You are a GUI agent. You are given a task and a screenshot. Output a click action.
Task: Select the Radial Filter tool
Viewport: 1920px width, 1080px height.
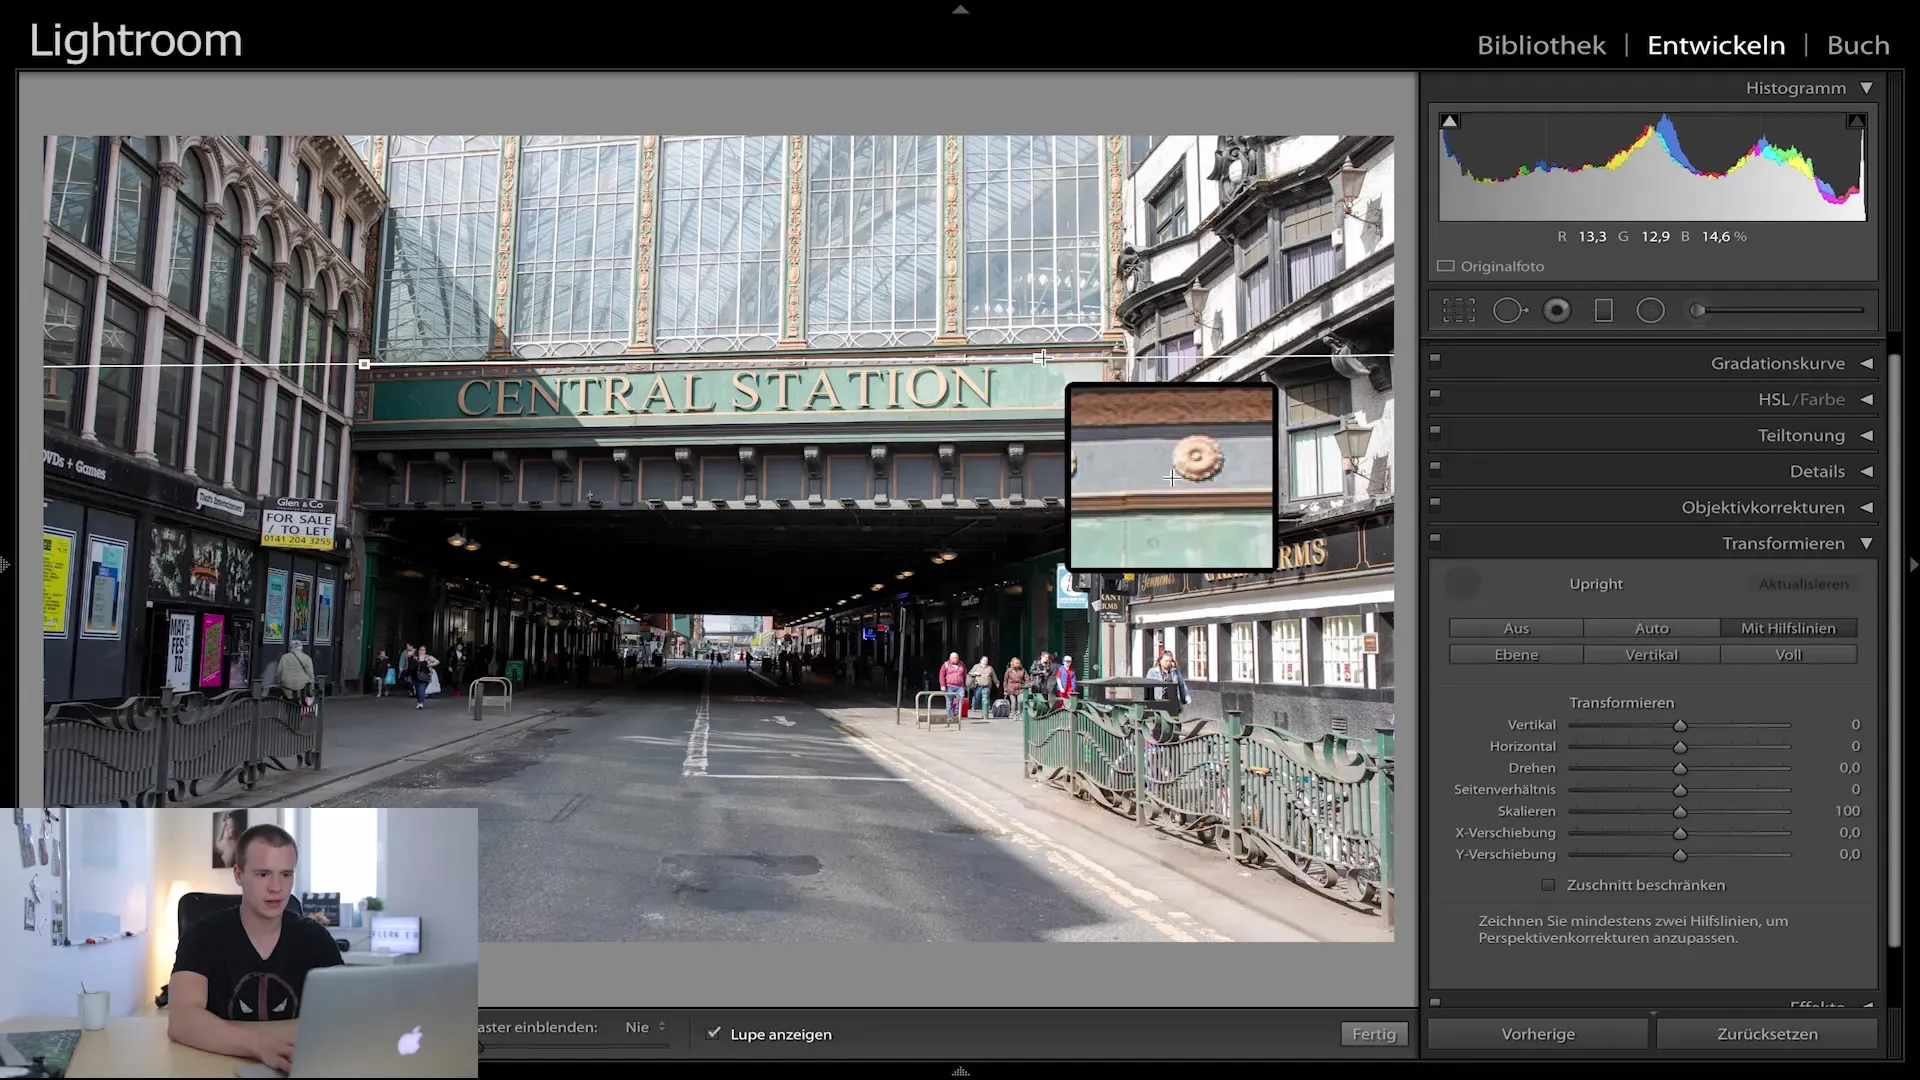pyautogui.click(x=1651, y=311)
